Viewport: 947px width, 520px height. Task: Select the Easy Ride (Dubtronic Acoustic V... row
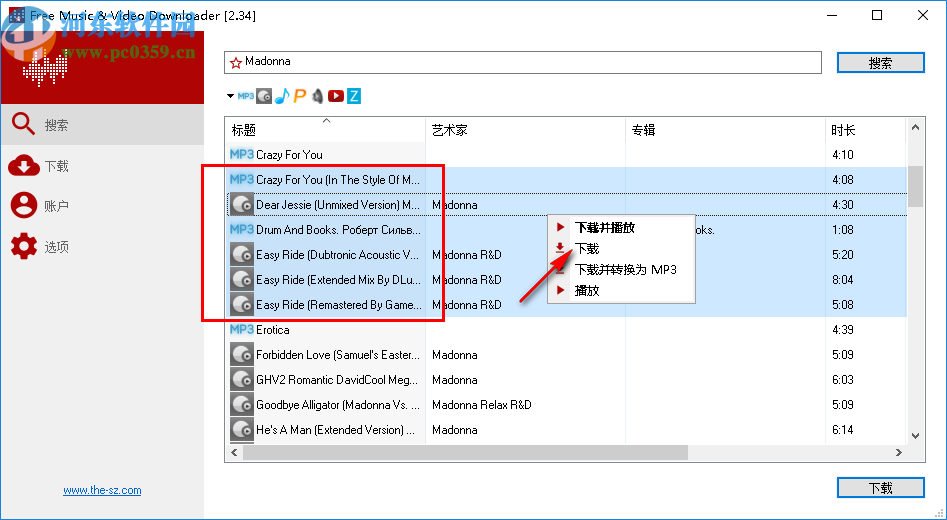(x=567, y=254)
